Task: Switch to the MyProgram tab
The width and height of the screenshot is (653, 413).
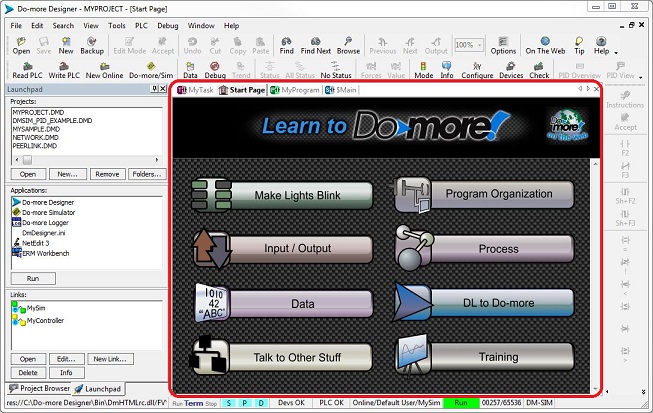Action: pyautogui.click(x=294, y=91)
